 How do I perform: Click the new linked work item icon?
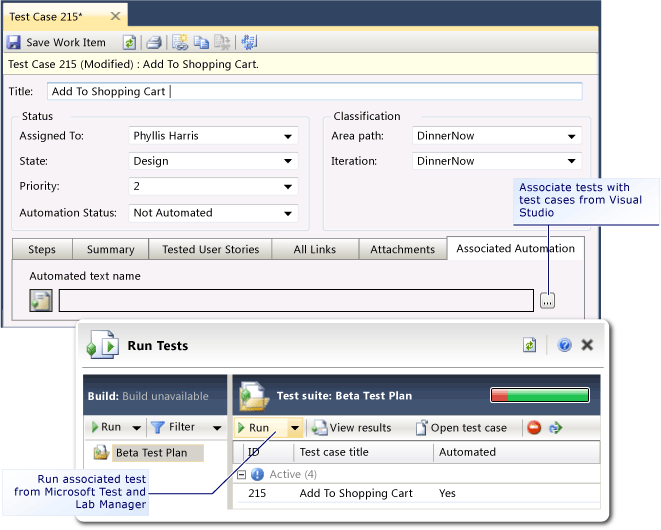point(180,42)
